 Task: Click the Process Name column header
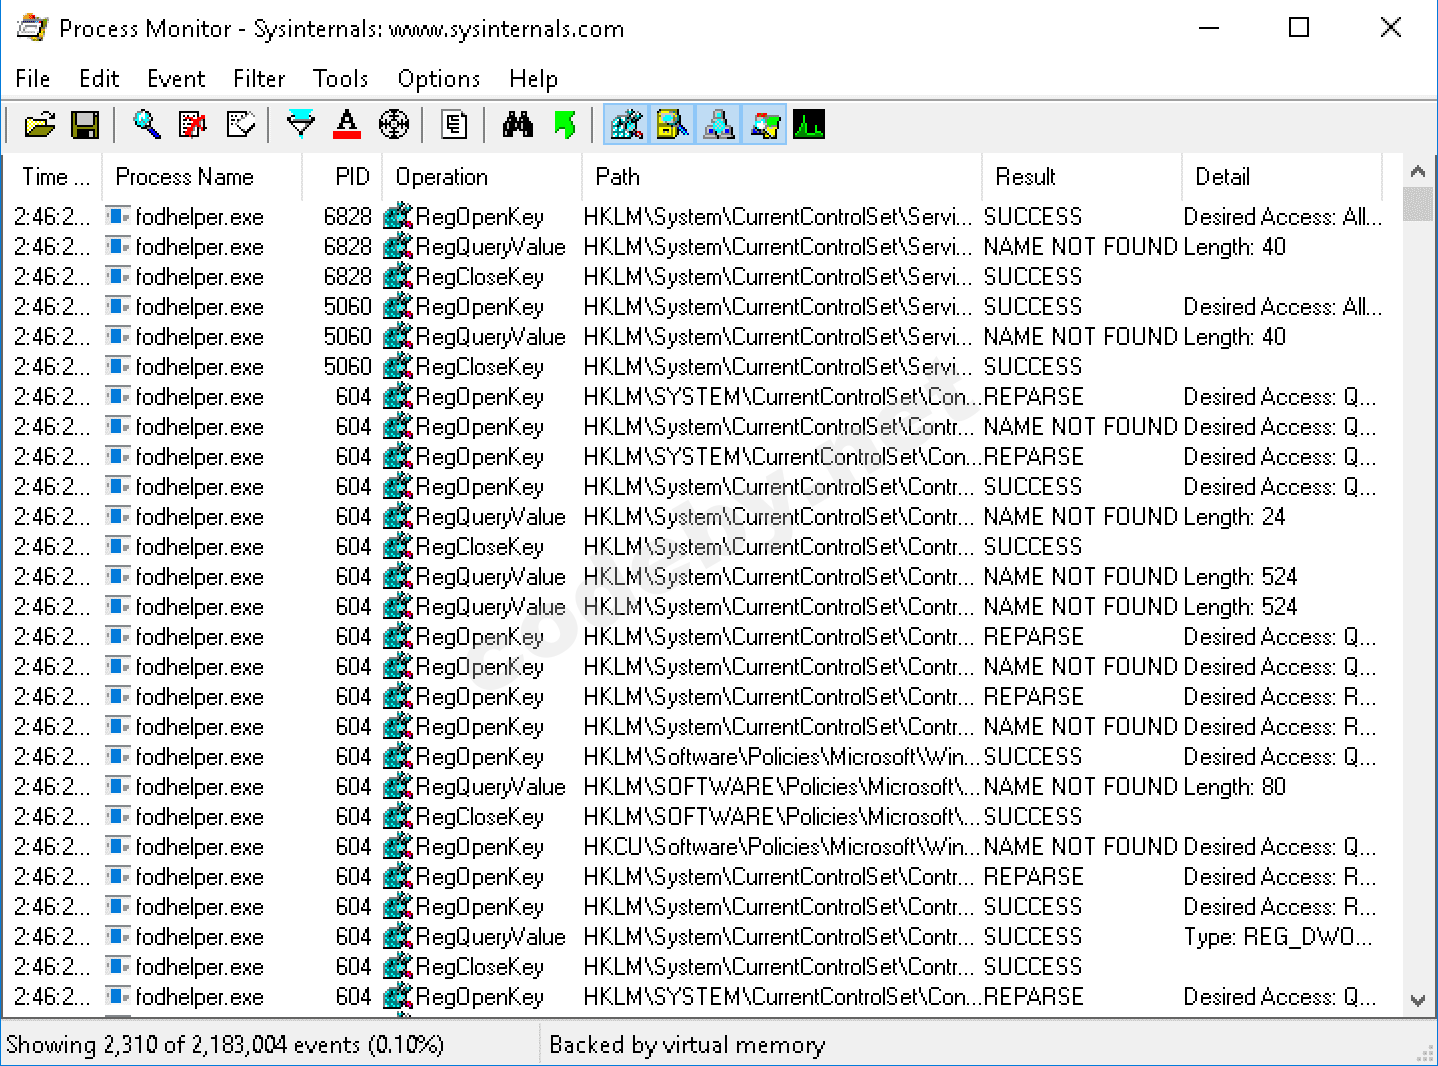point(203,177)
